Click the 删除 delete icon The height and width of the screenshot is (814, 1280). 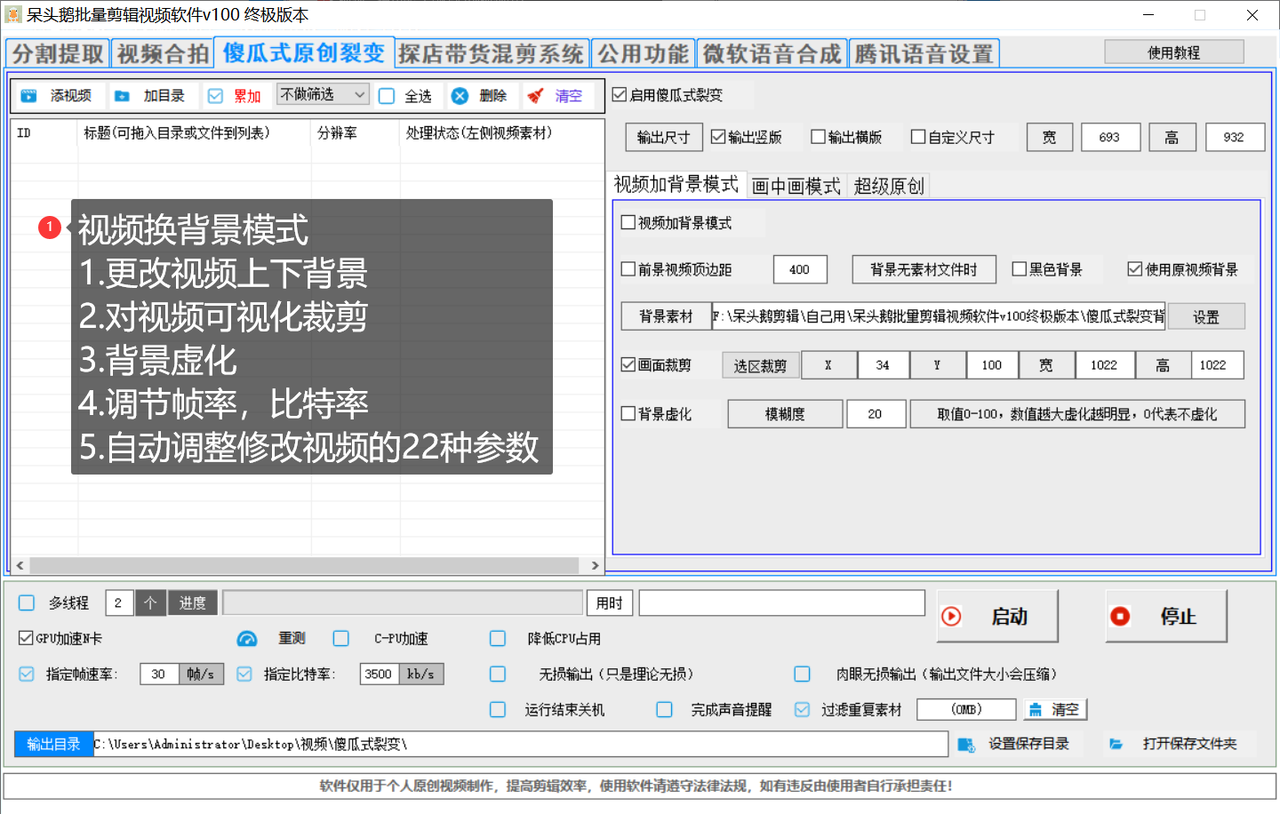click(x=460, y=96)
